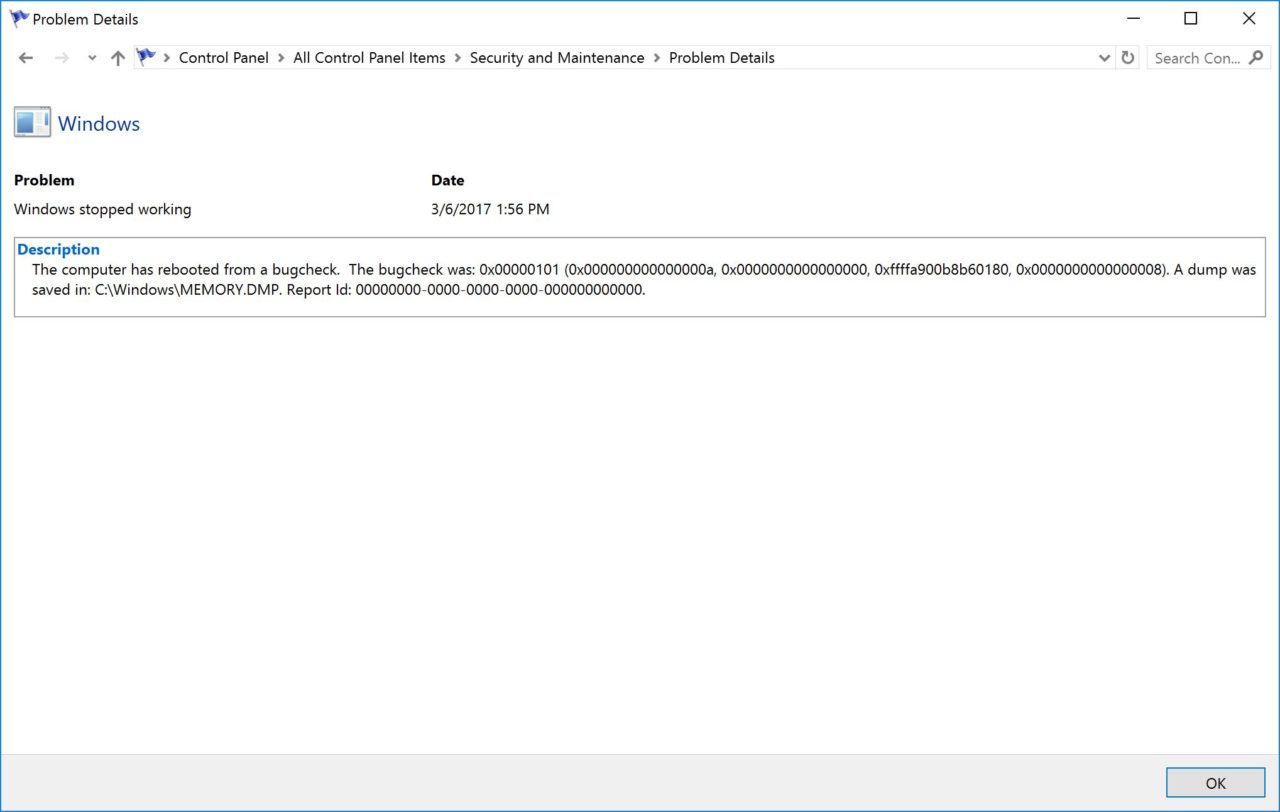Click the Windows heading text
Image resolution: width=1280 pixels, height=812 pixels.
point(99,124)
